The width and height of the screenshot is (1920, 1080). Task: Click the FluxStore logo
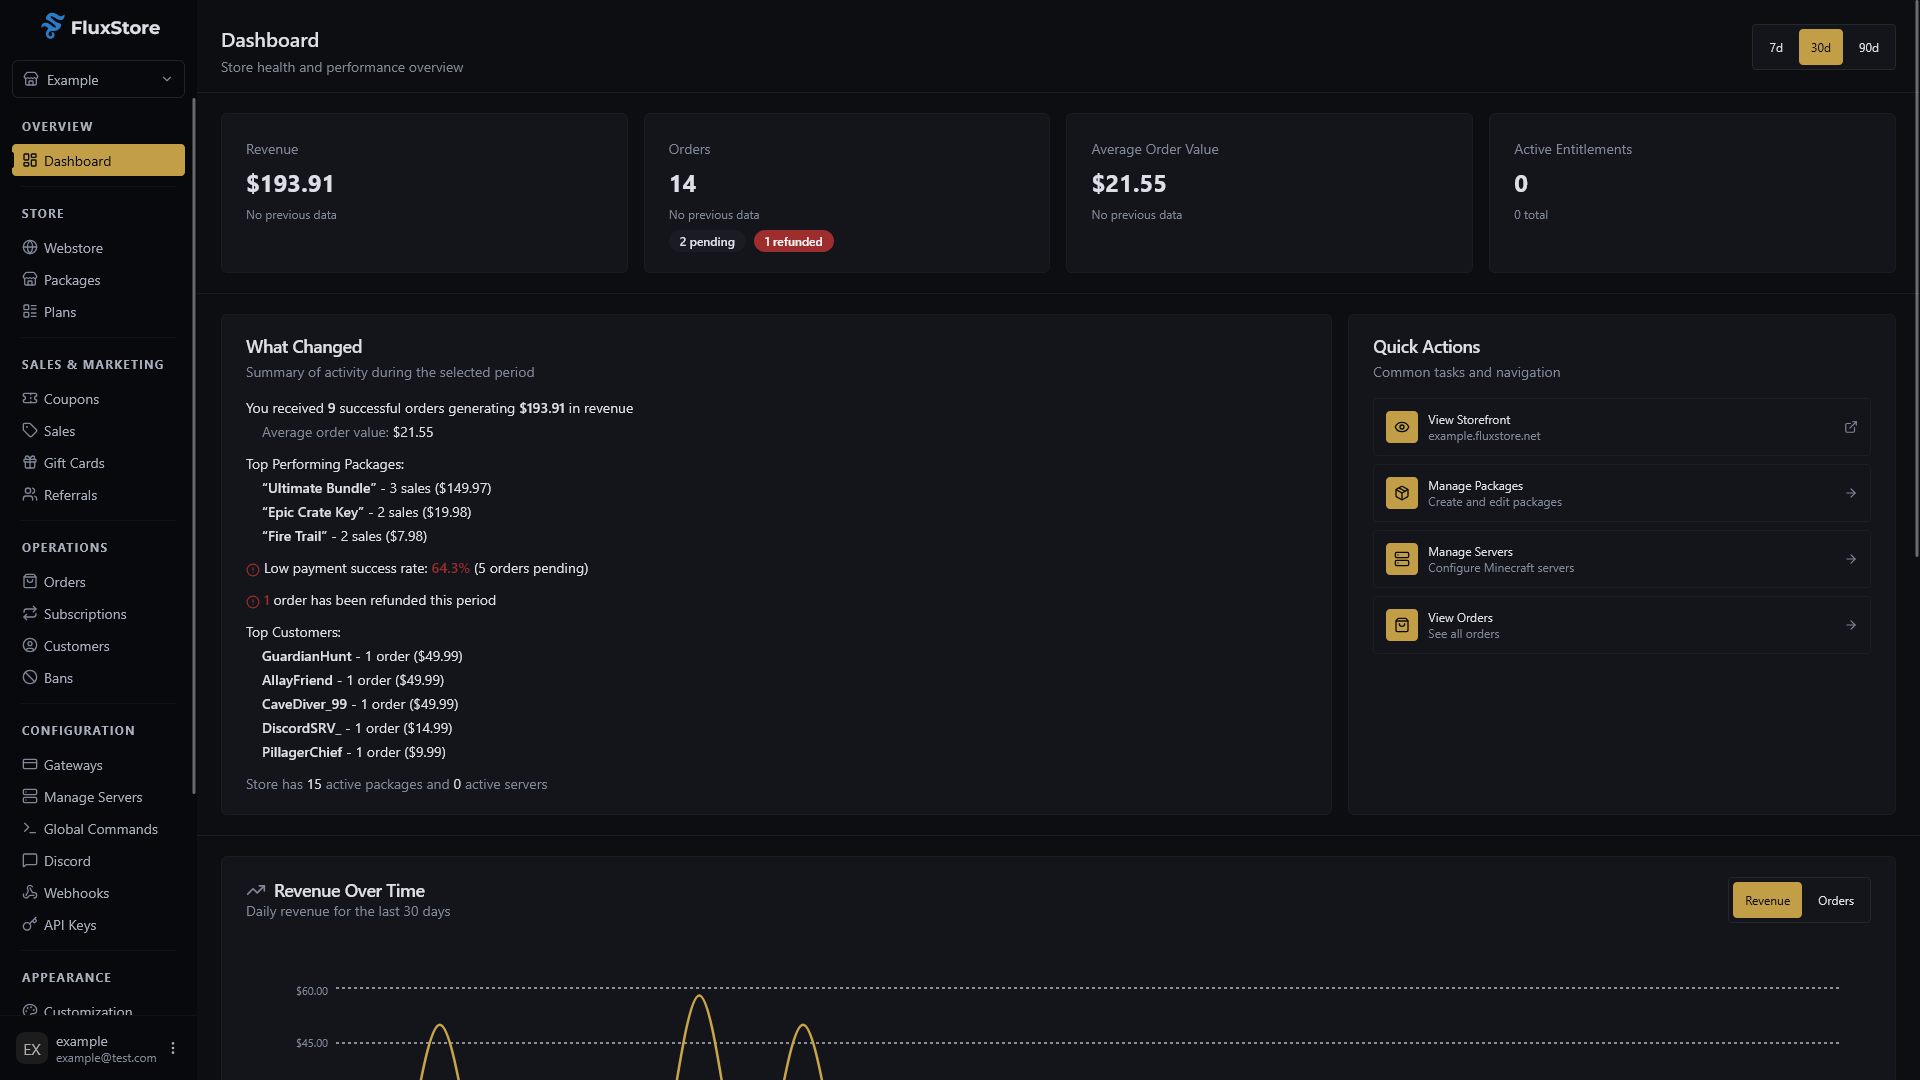(x=101, y=27)
